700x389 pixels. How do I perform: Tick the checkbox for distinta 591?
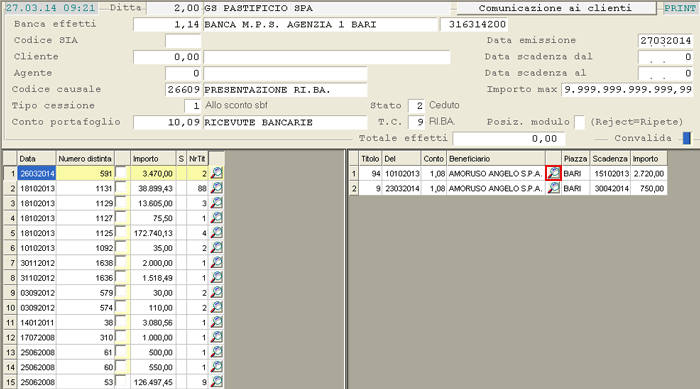(121, 172)
